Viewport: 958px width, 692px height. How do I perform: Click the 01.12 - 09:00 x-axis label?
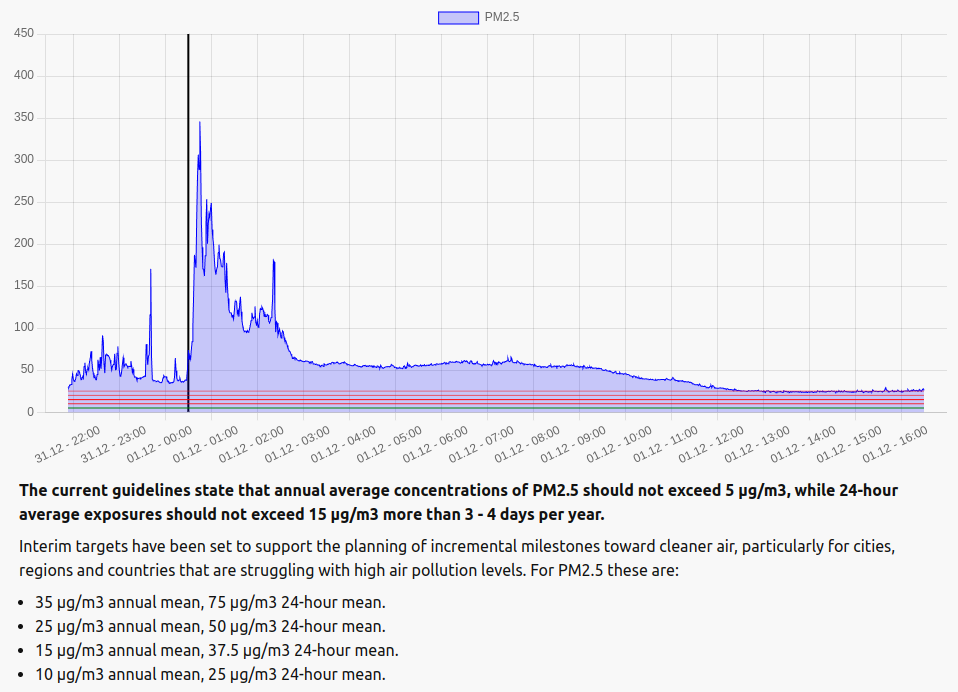coord(573,444)
